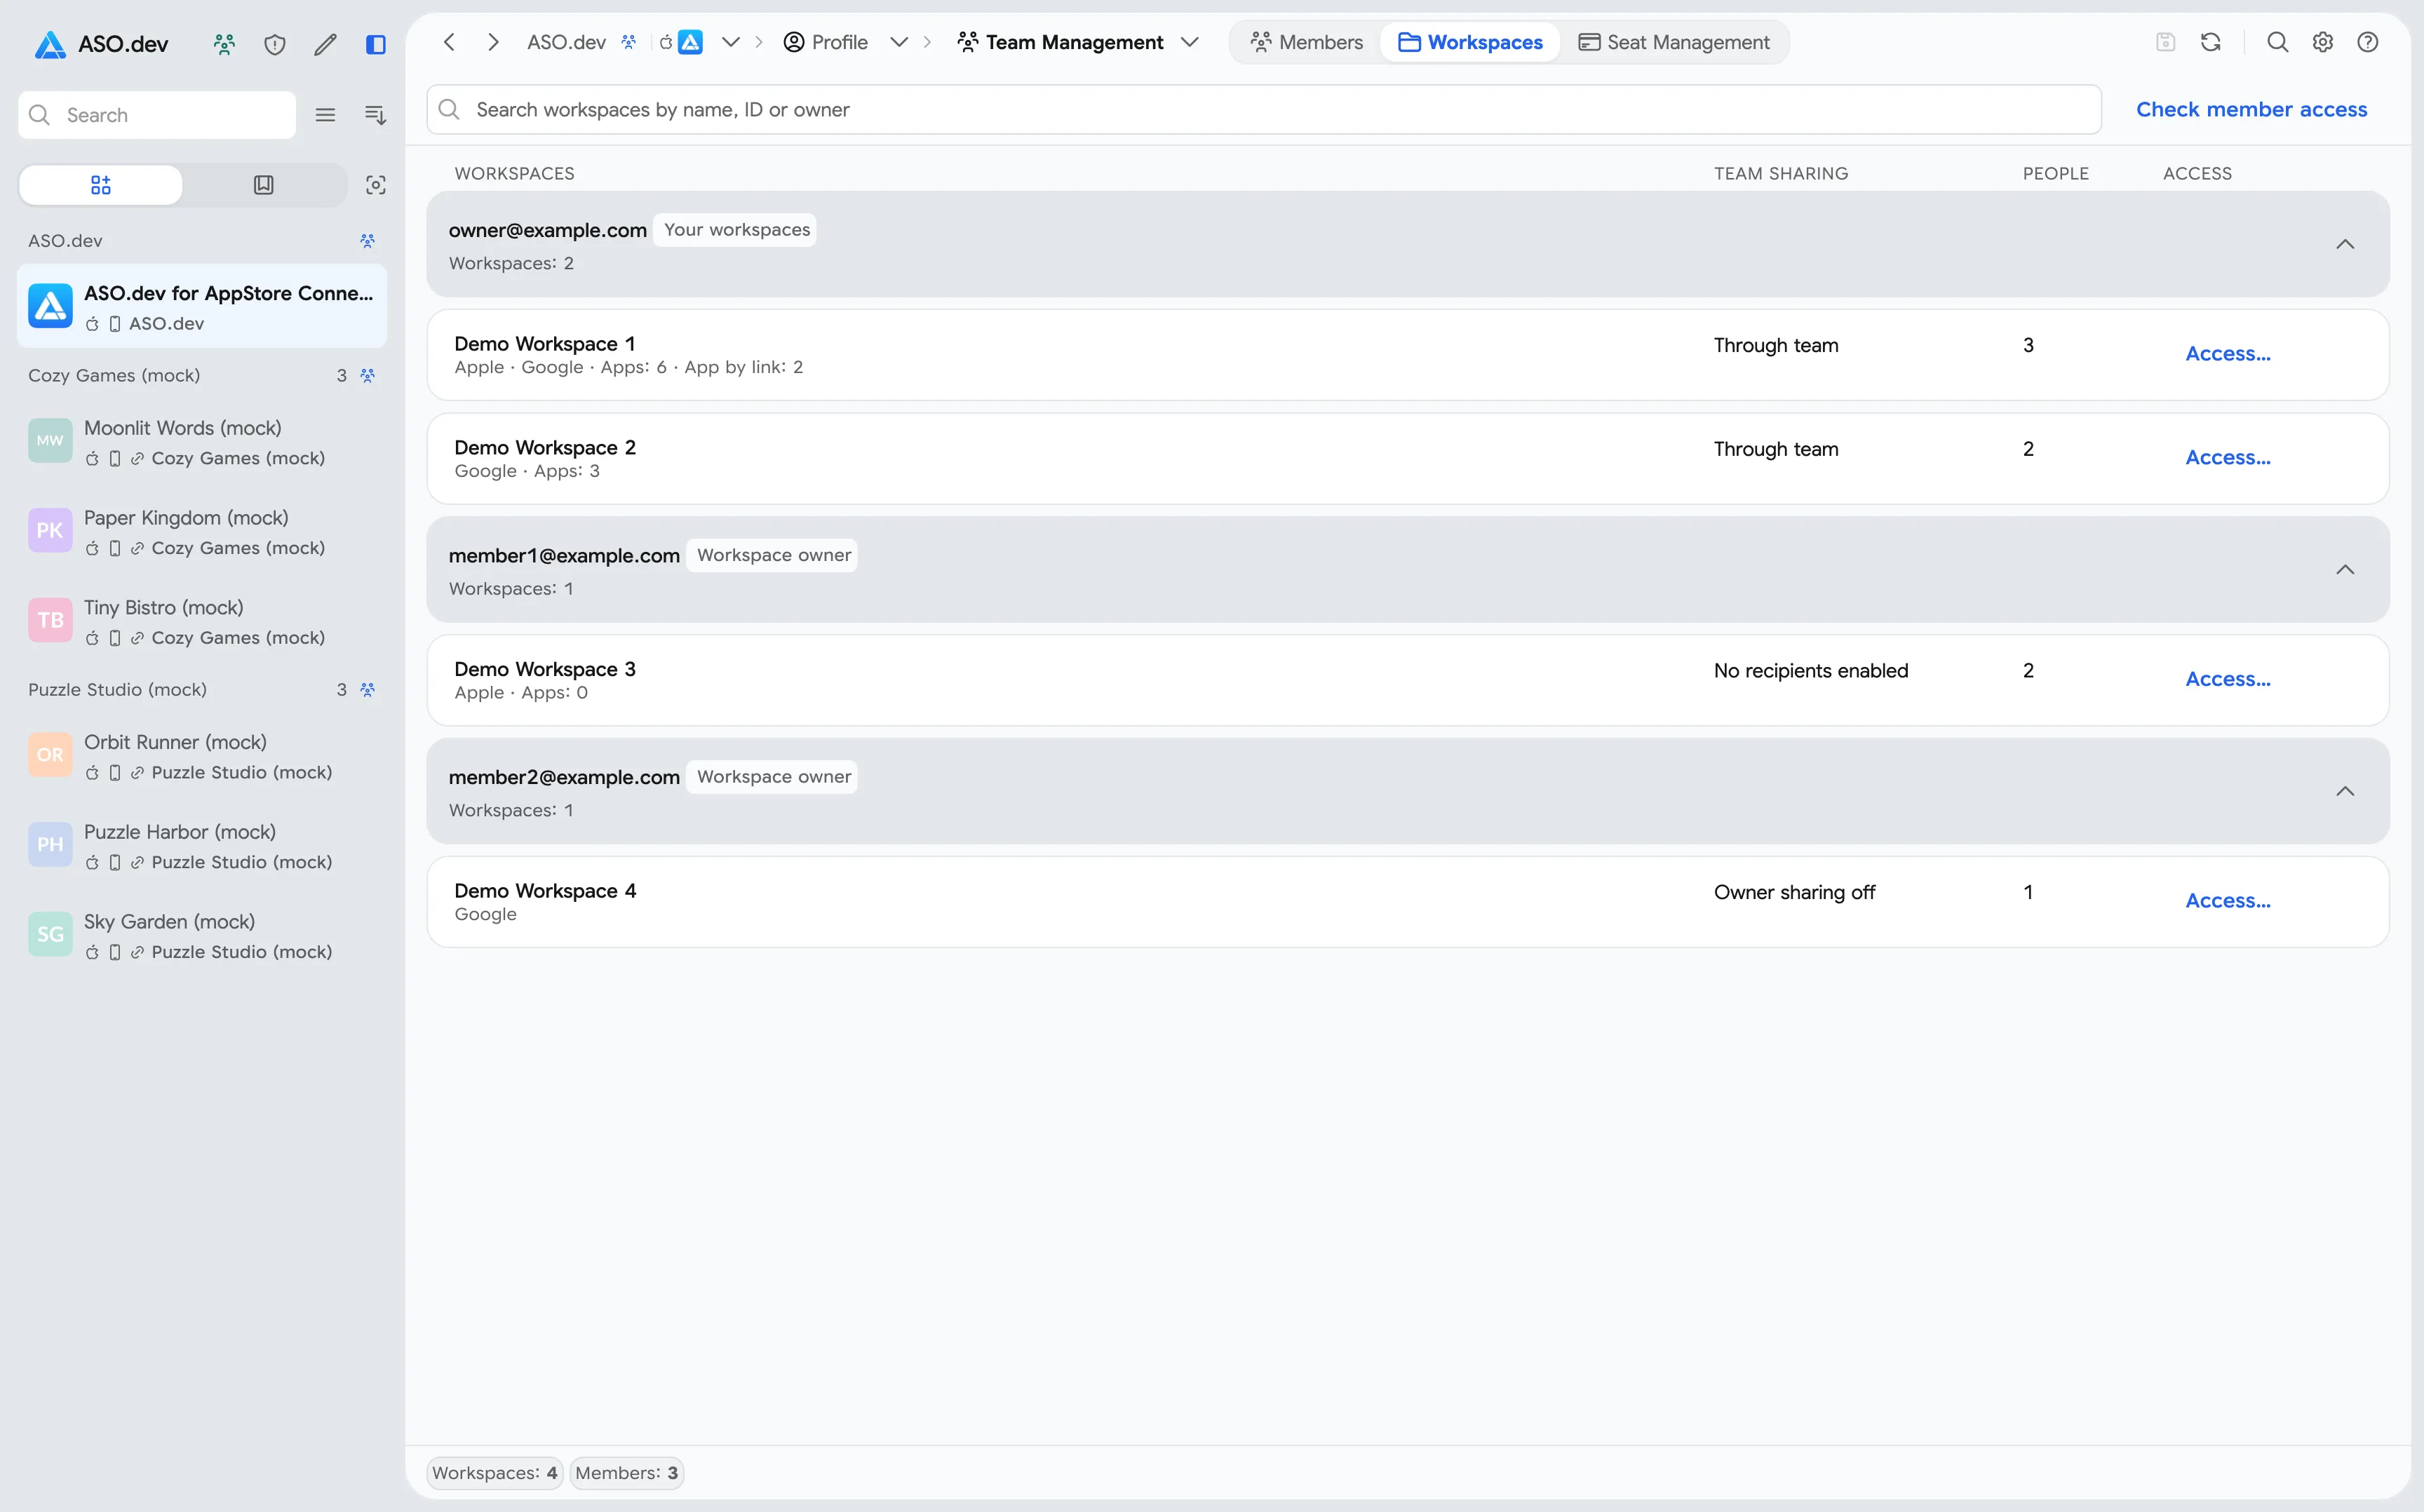The width and height of the screenshot is (2424, 1512).
Task: Select the book library view segment
Action: tap(264, 185)
